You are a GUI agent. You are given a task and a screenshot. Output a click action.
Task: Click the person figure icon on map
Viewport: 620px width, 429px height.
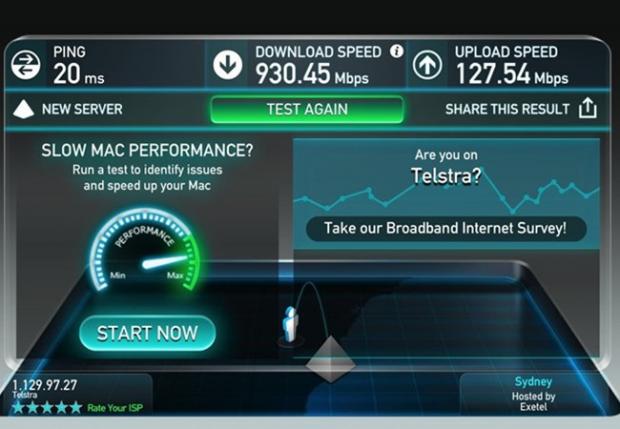(x=291, y=324)
